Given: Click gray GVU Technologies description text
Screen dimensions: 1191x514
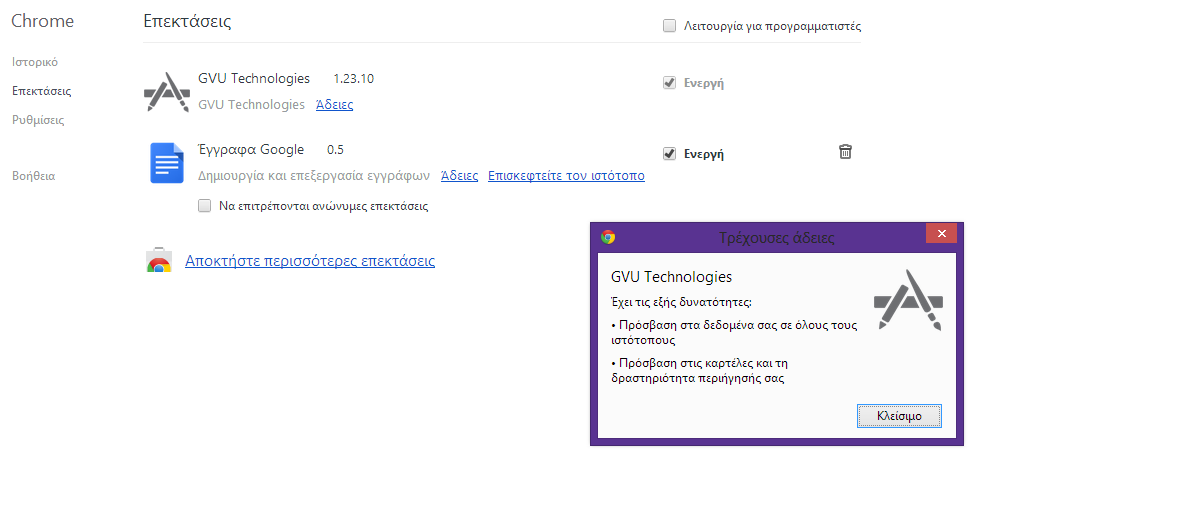Looking at the screenshot, I should (251, 105).
